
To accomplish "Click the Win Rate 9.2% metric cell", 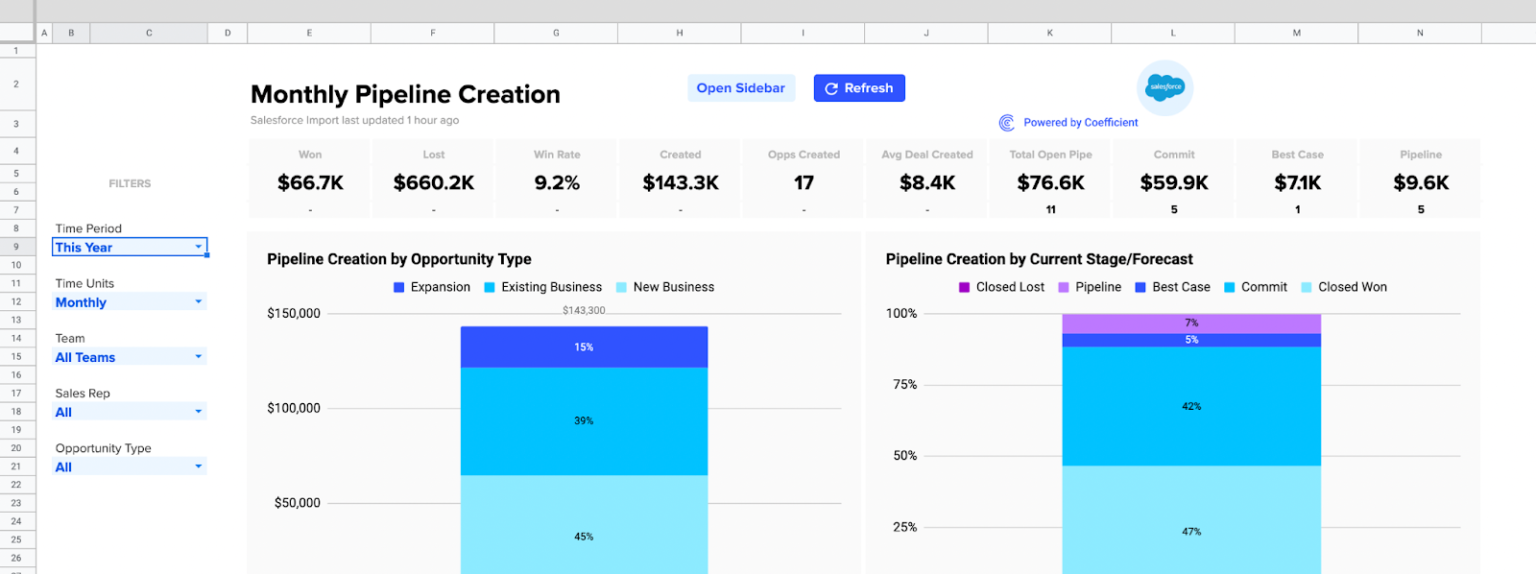I will pos(557,183).
